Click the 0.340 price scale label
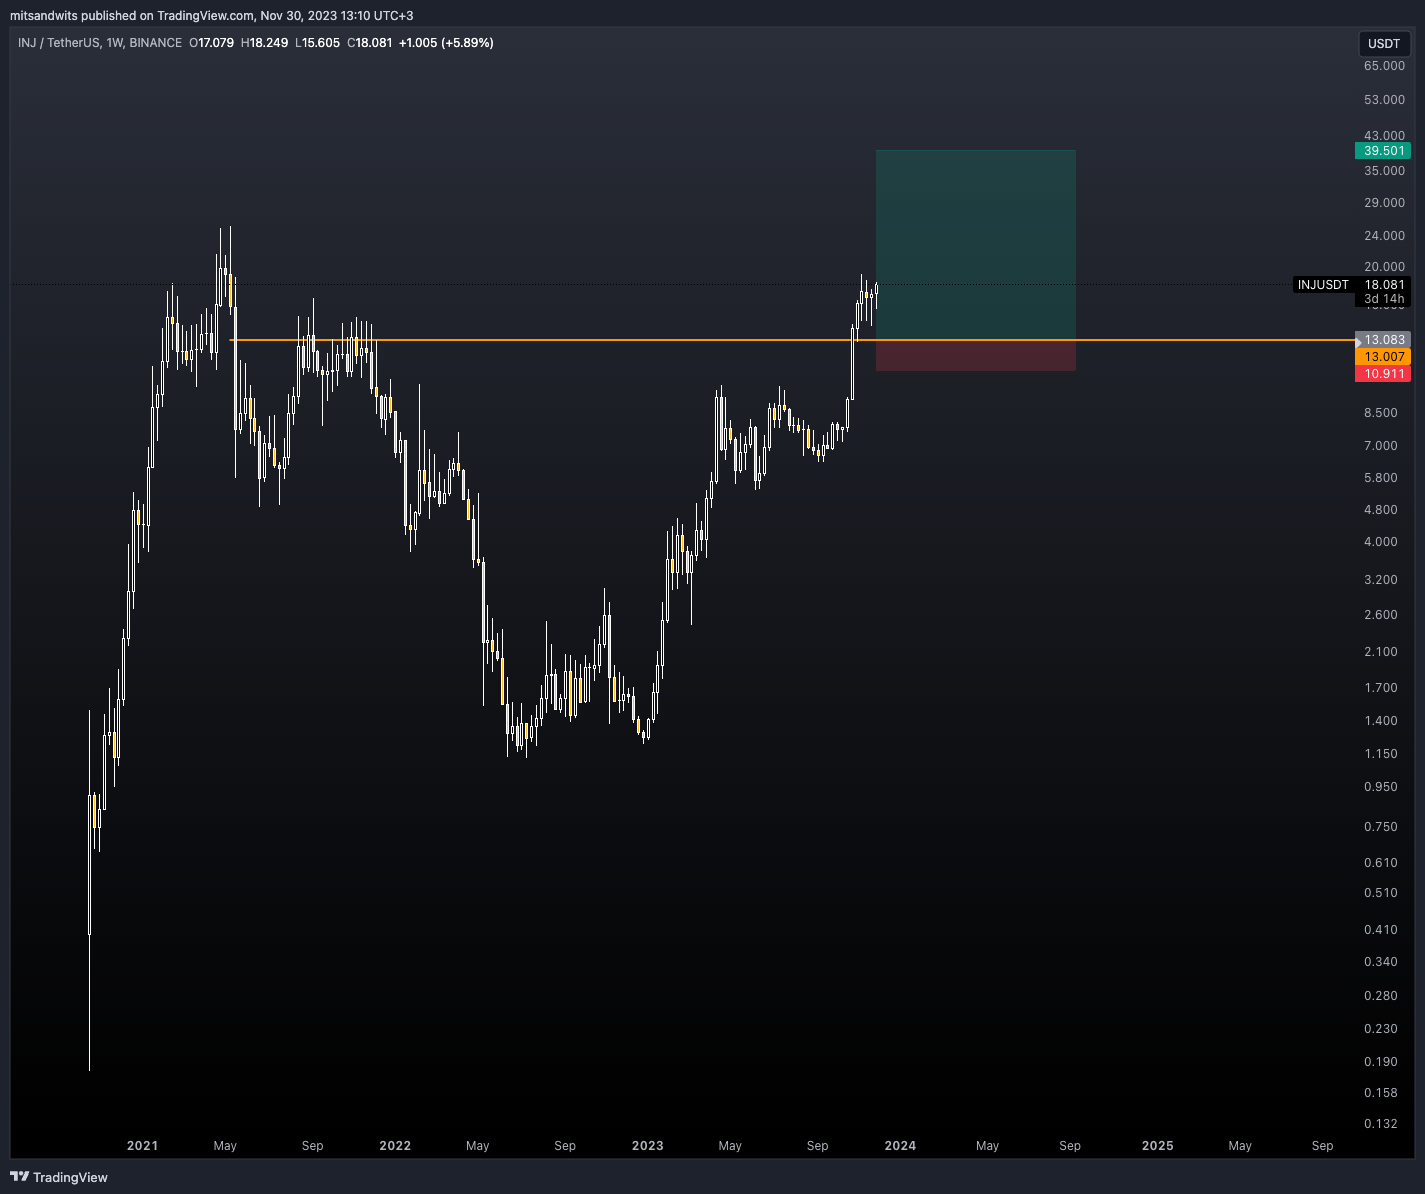This screenshot has width=1425, height=1194. pos(1381,962)
